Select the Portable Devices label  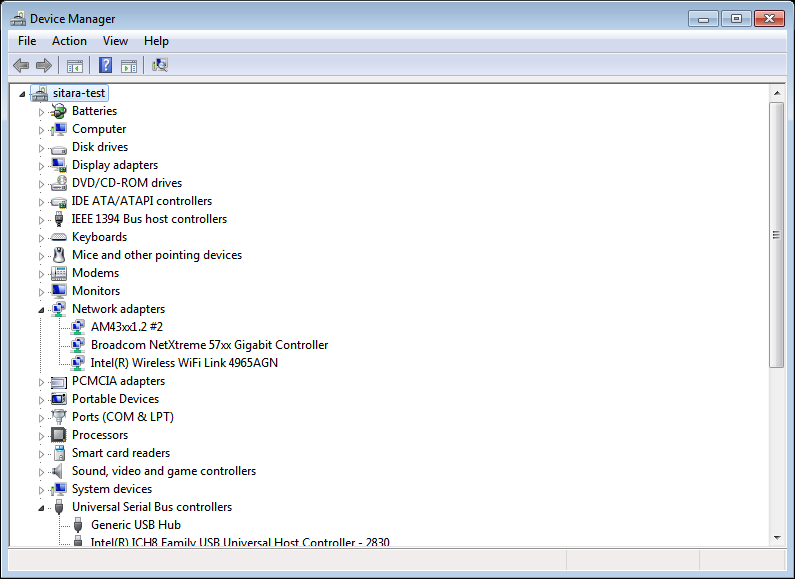pyautogui.click(x=115, y=399)
